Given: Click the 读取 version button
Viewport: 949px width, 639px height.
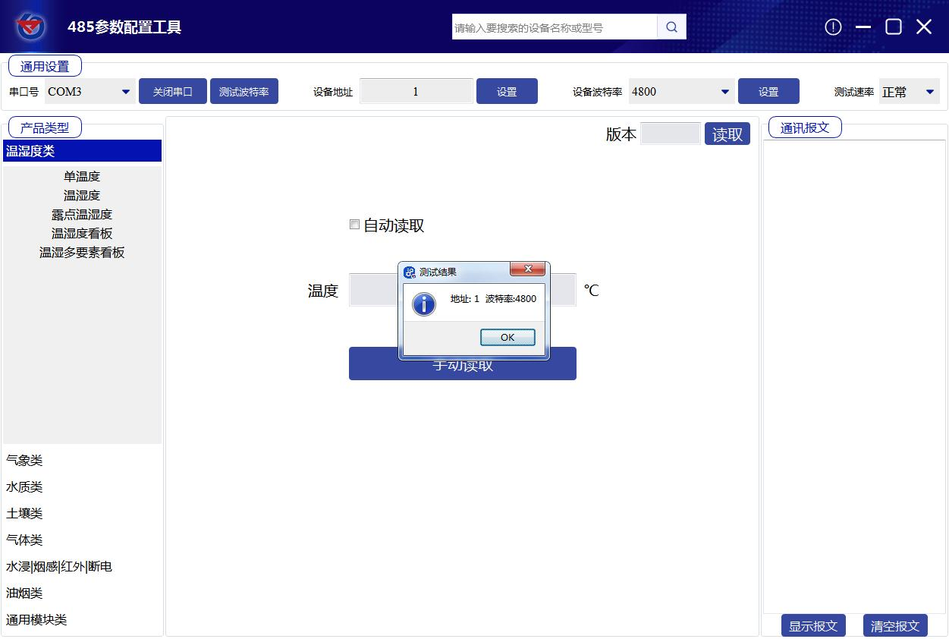Looking at the screenshot, I should pos(727,134).
